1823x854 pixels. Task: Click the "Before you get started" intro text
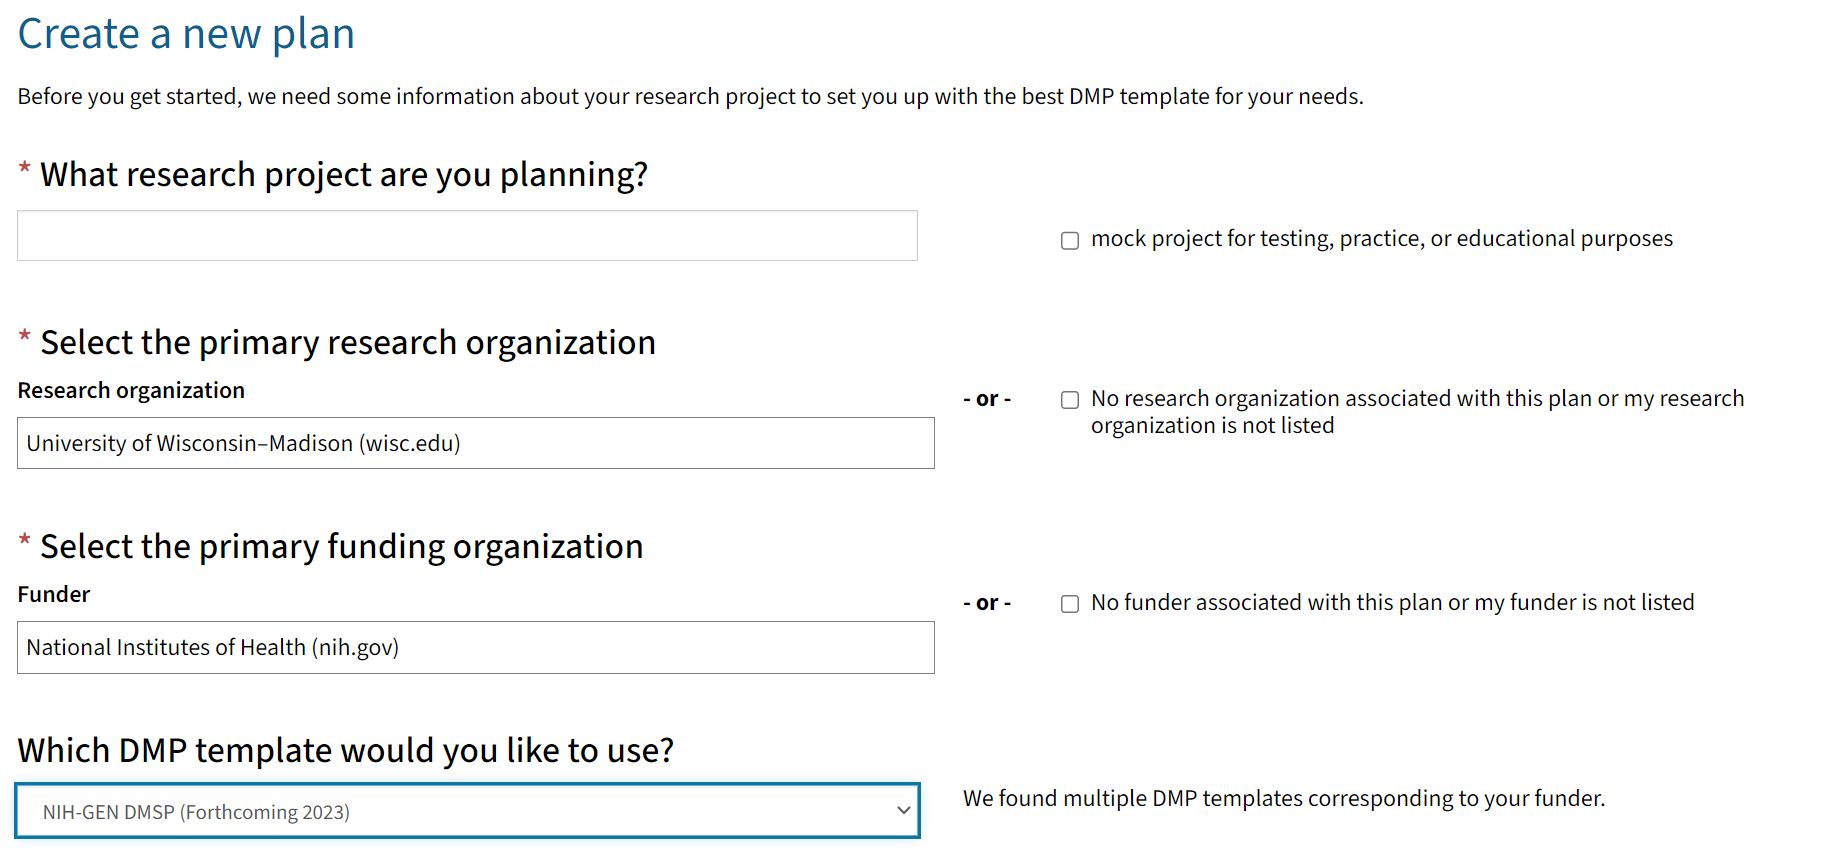coord(690,96)
